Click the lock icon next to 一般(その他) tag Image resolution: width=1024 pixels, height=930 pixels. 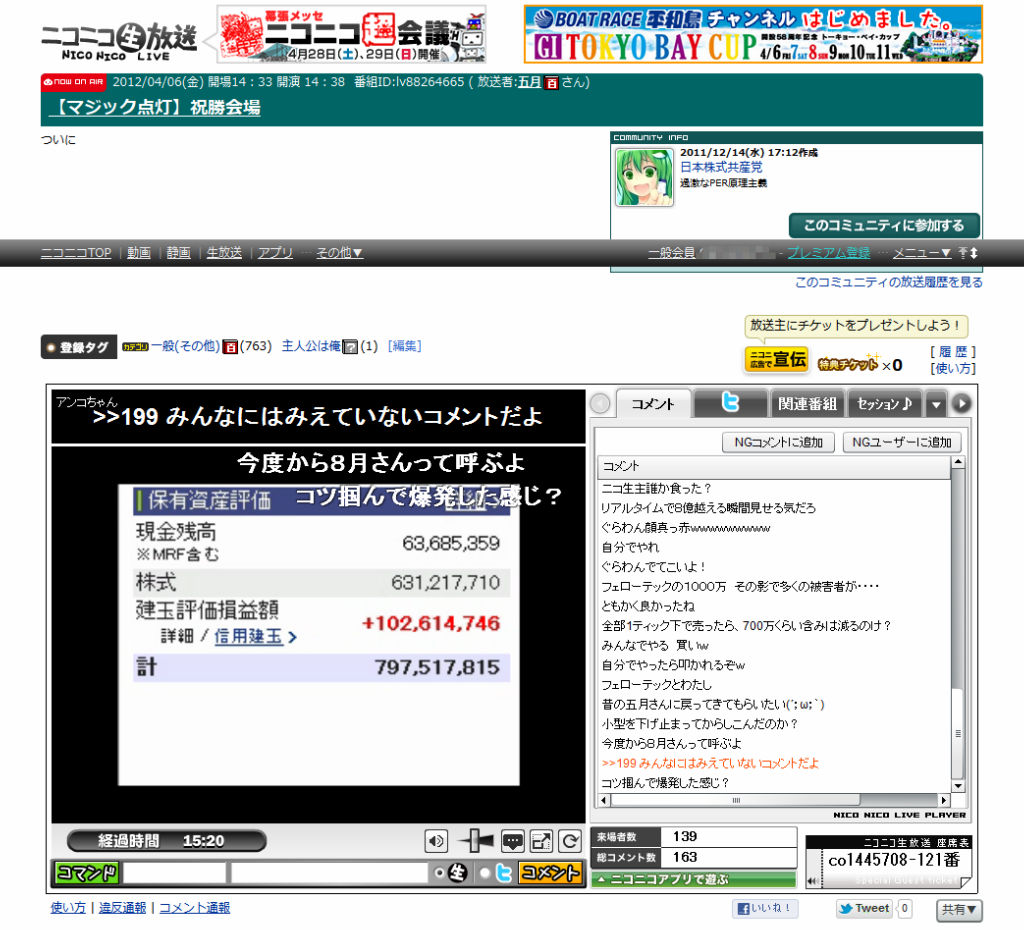229,347
